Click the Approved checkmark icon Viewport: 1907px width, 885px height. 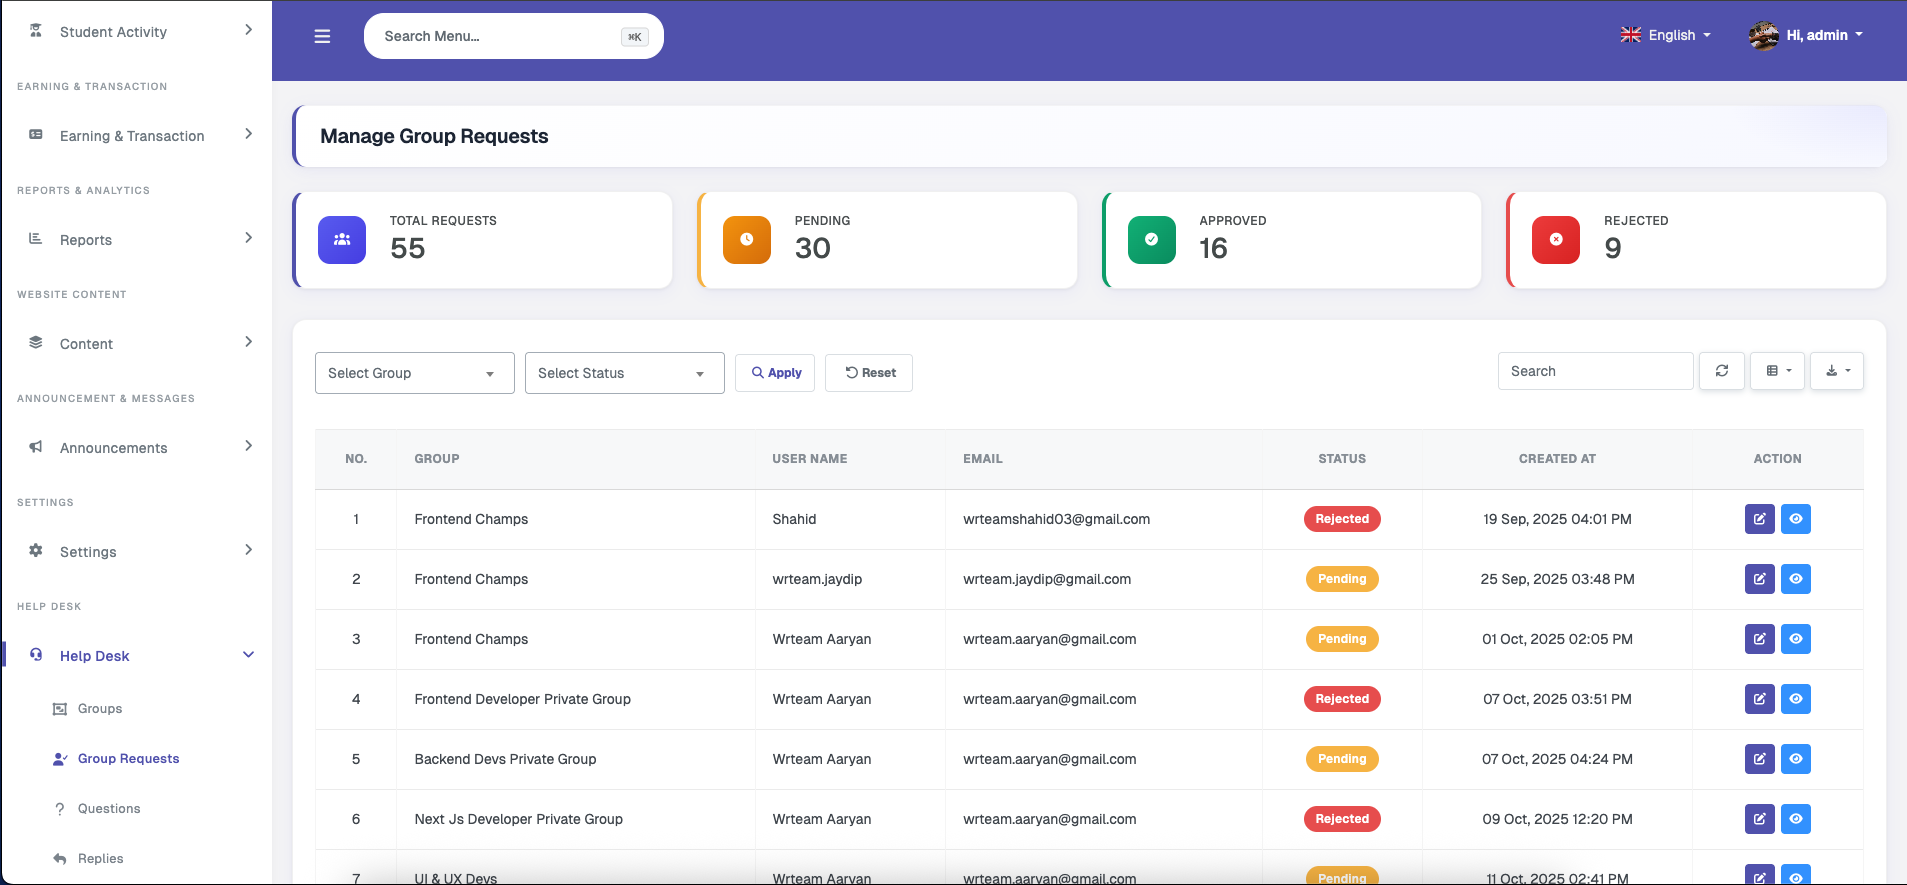pos(1152,240)
